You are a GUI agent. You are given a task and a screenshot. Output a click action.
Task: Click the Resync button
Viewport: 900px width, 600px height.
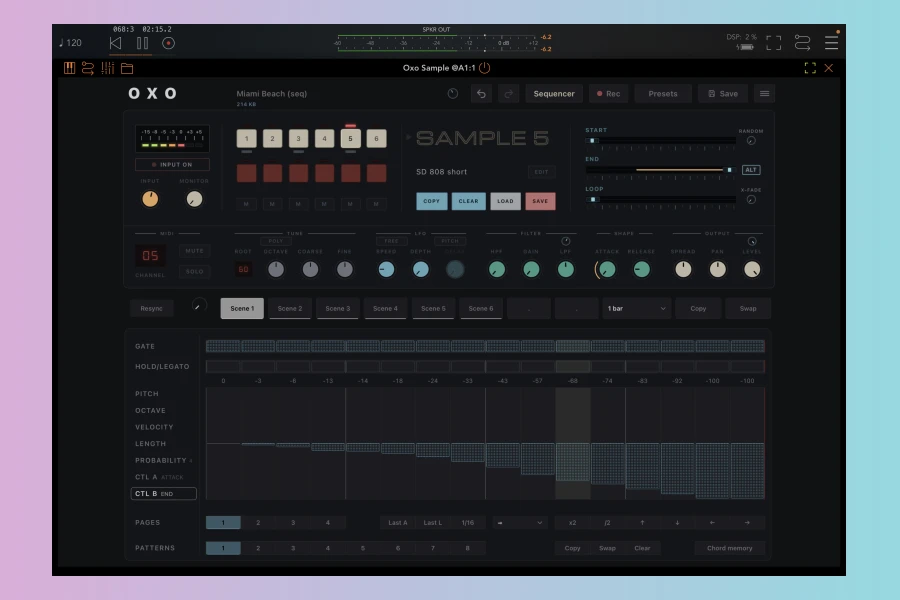coord(152,308)
